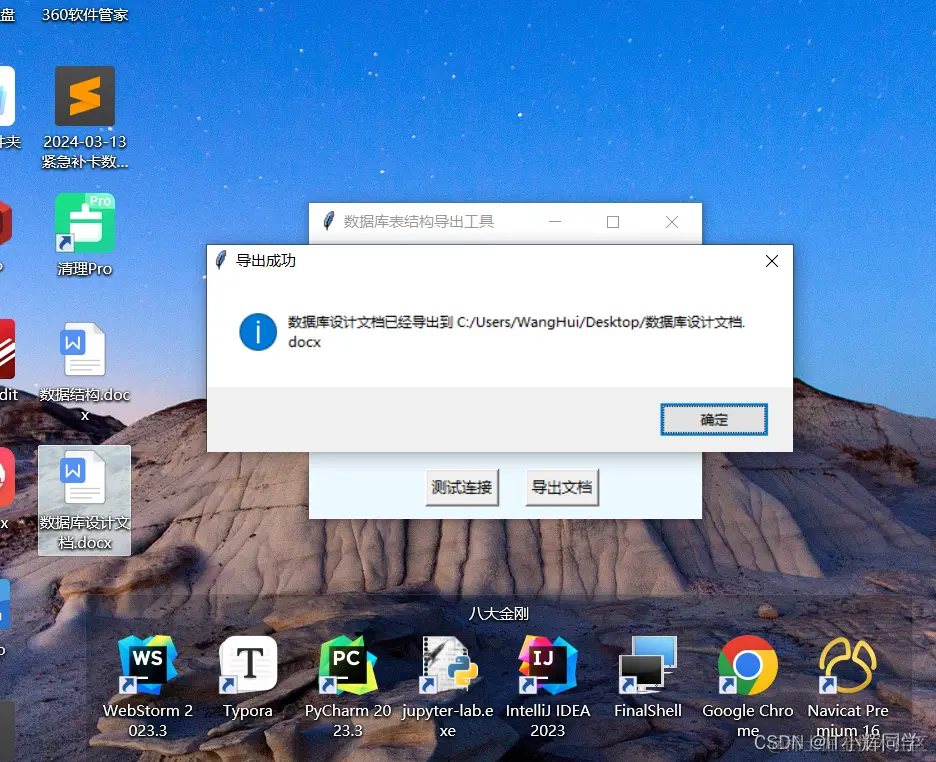This screenshot has width=936, height=762.
Task: Launch PyCharm 2023.3
Action: coord(347,665)
